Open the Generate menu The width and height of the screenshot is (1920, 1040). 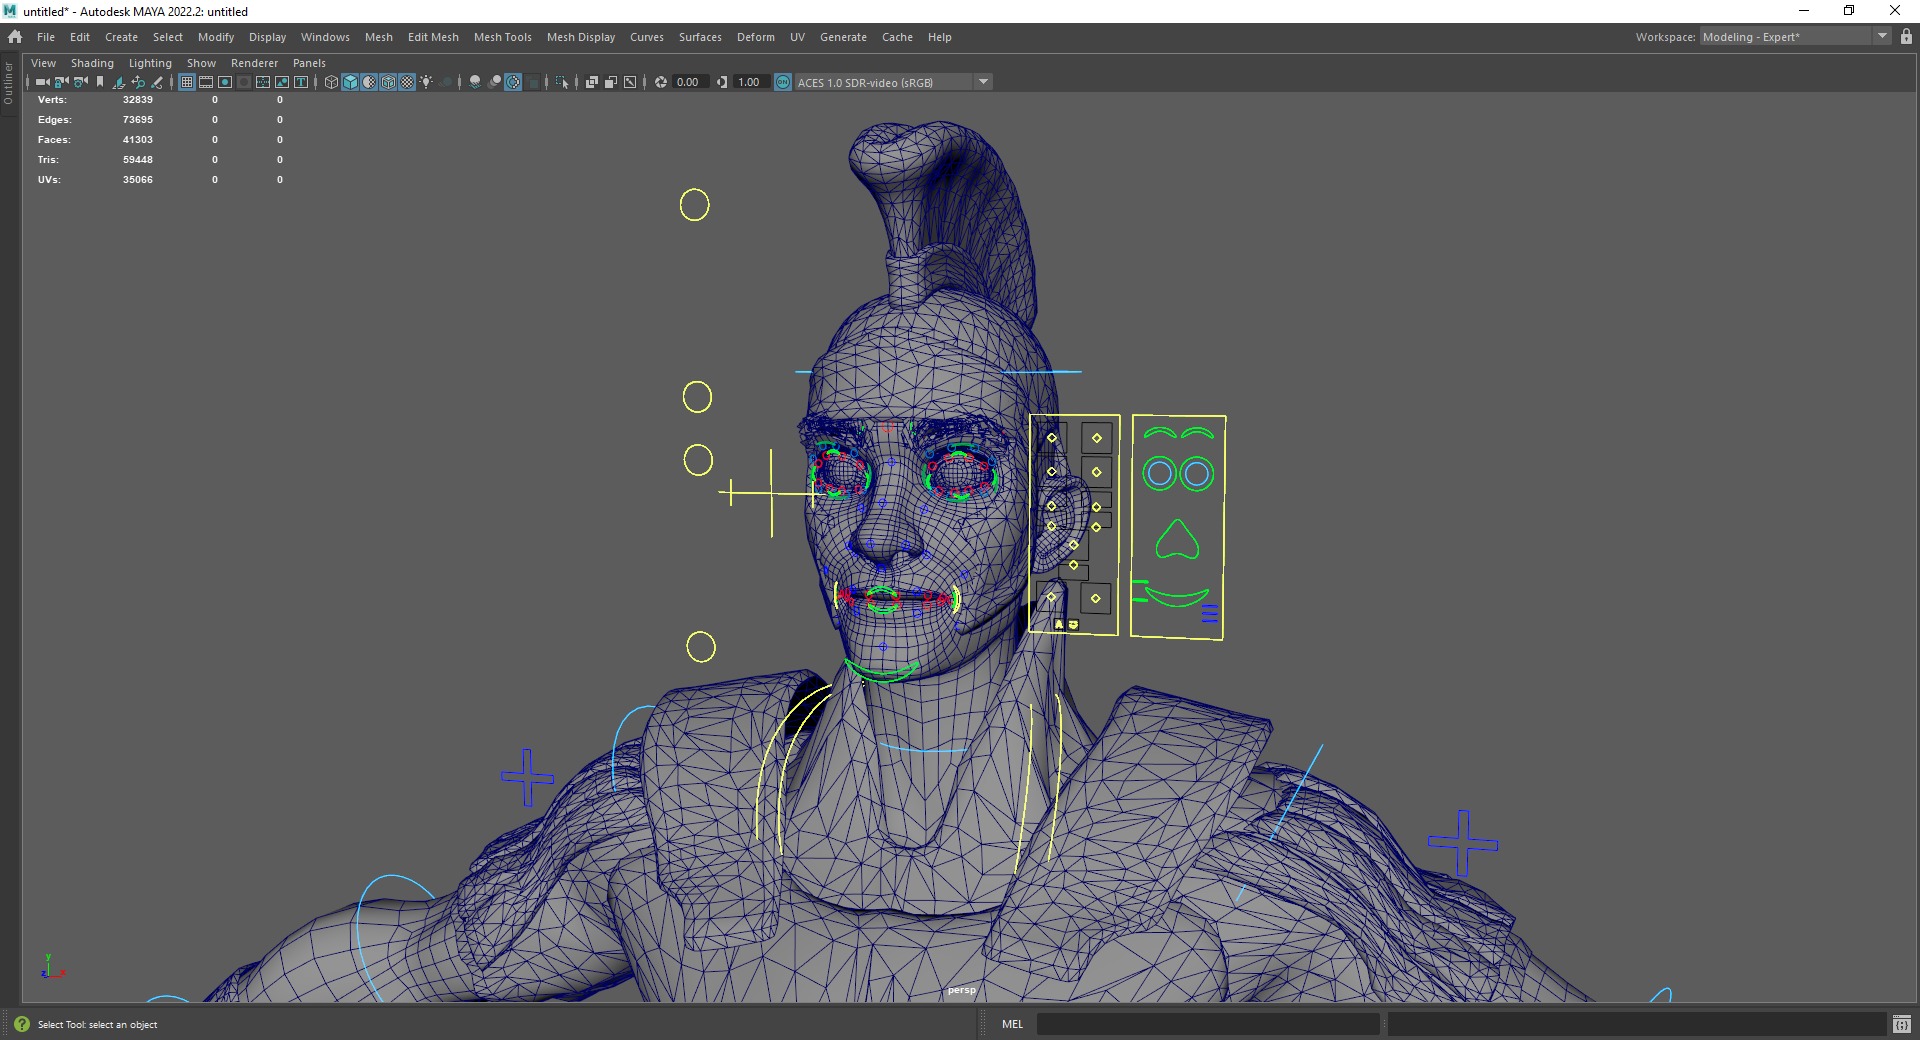(x=843, y=37)
